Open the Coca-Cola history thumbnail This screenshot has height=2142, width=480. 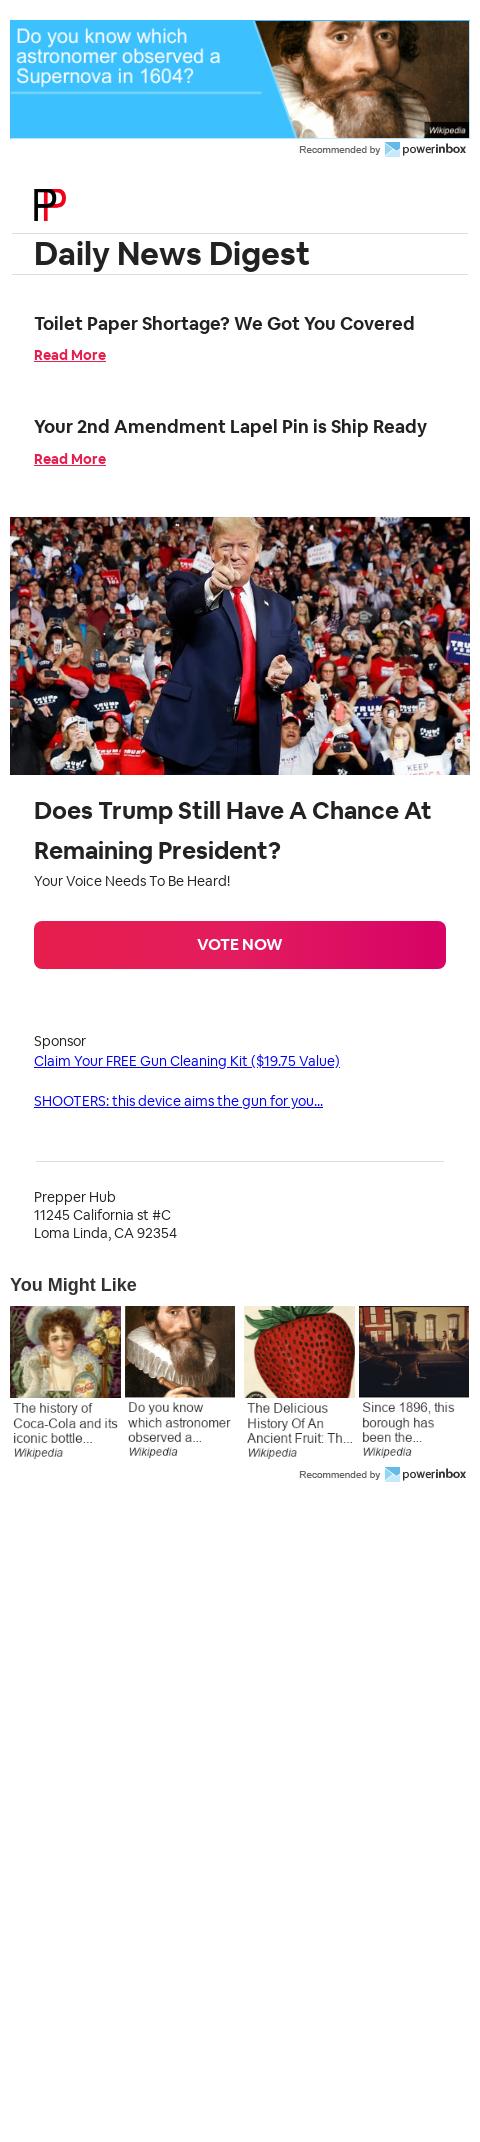[65, 1352]
